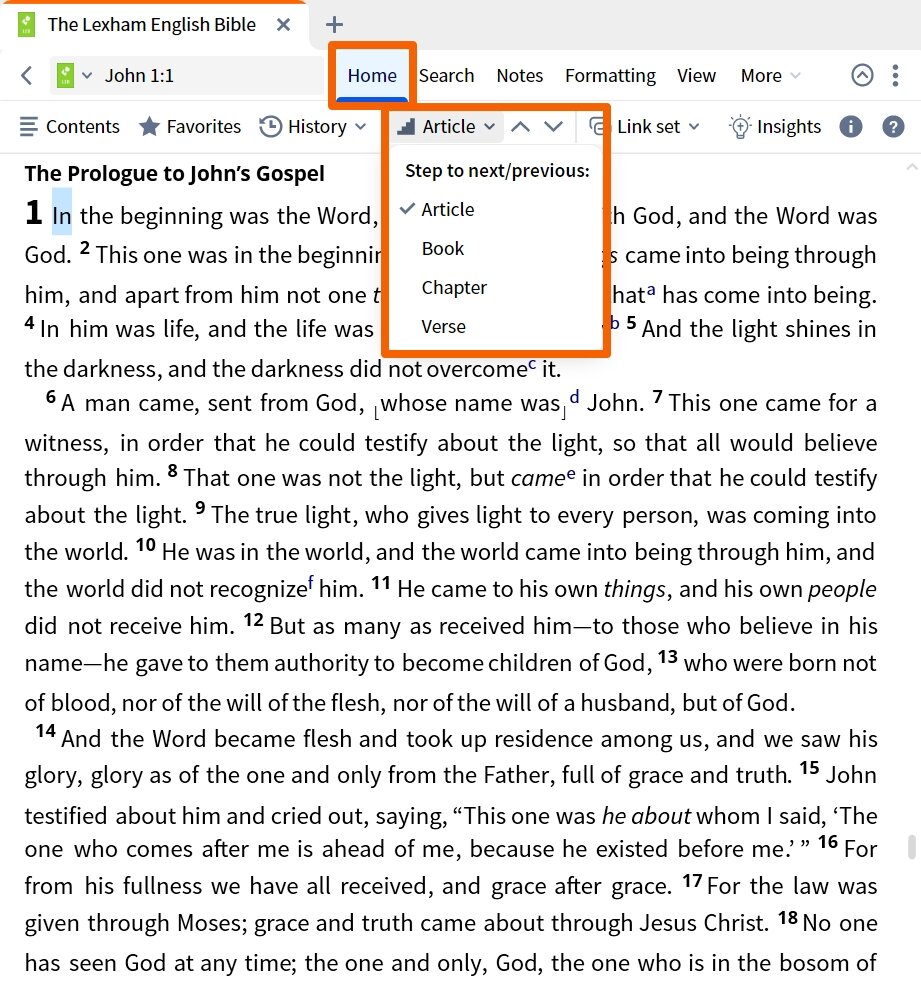This screenshot has width=921, height=985.
Task: Click heading 'The Prologue to John's Gospel'
Action: tap(175, 173)
